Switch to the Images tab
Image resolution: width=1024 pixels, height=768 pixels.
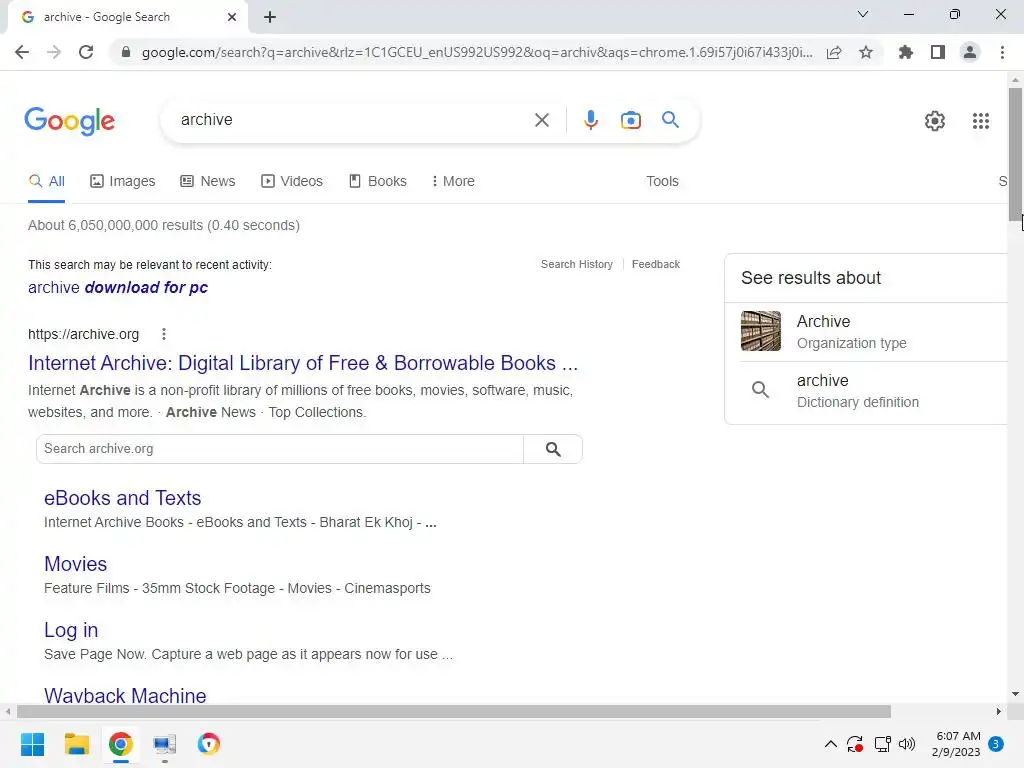coord(123,181)
